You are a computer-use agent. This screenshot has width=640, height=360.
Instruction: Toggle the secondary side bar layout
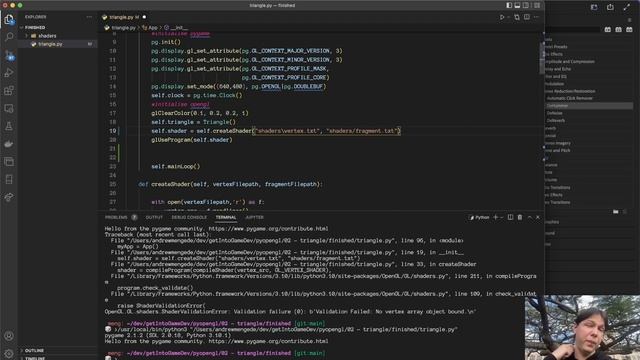pyautogui.click(x=526, y=5)
